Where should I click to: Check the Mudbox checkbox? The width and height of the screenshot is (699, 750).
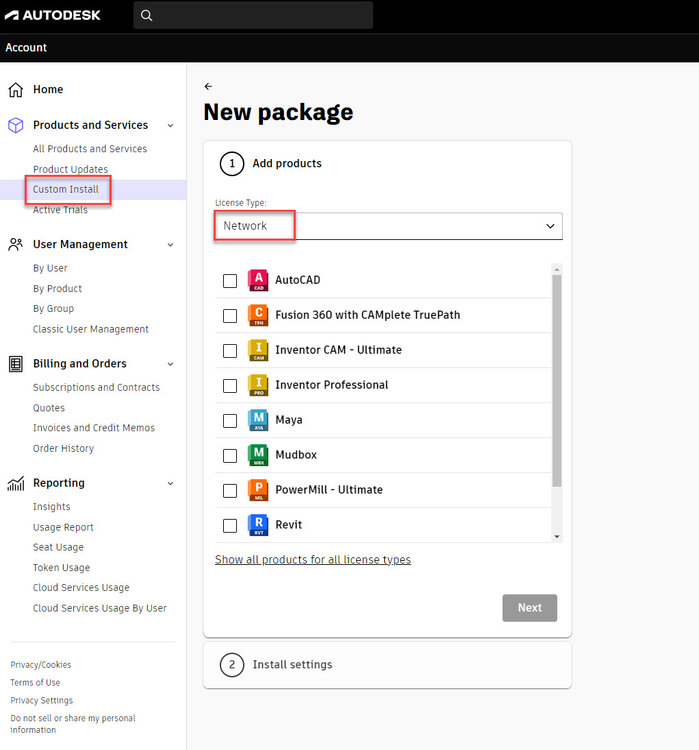coord(230,455)
